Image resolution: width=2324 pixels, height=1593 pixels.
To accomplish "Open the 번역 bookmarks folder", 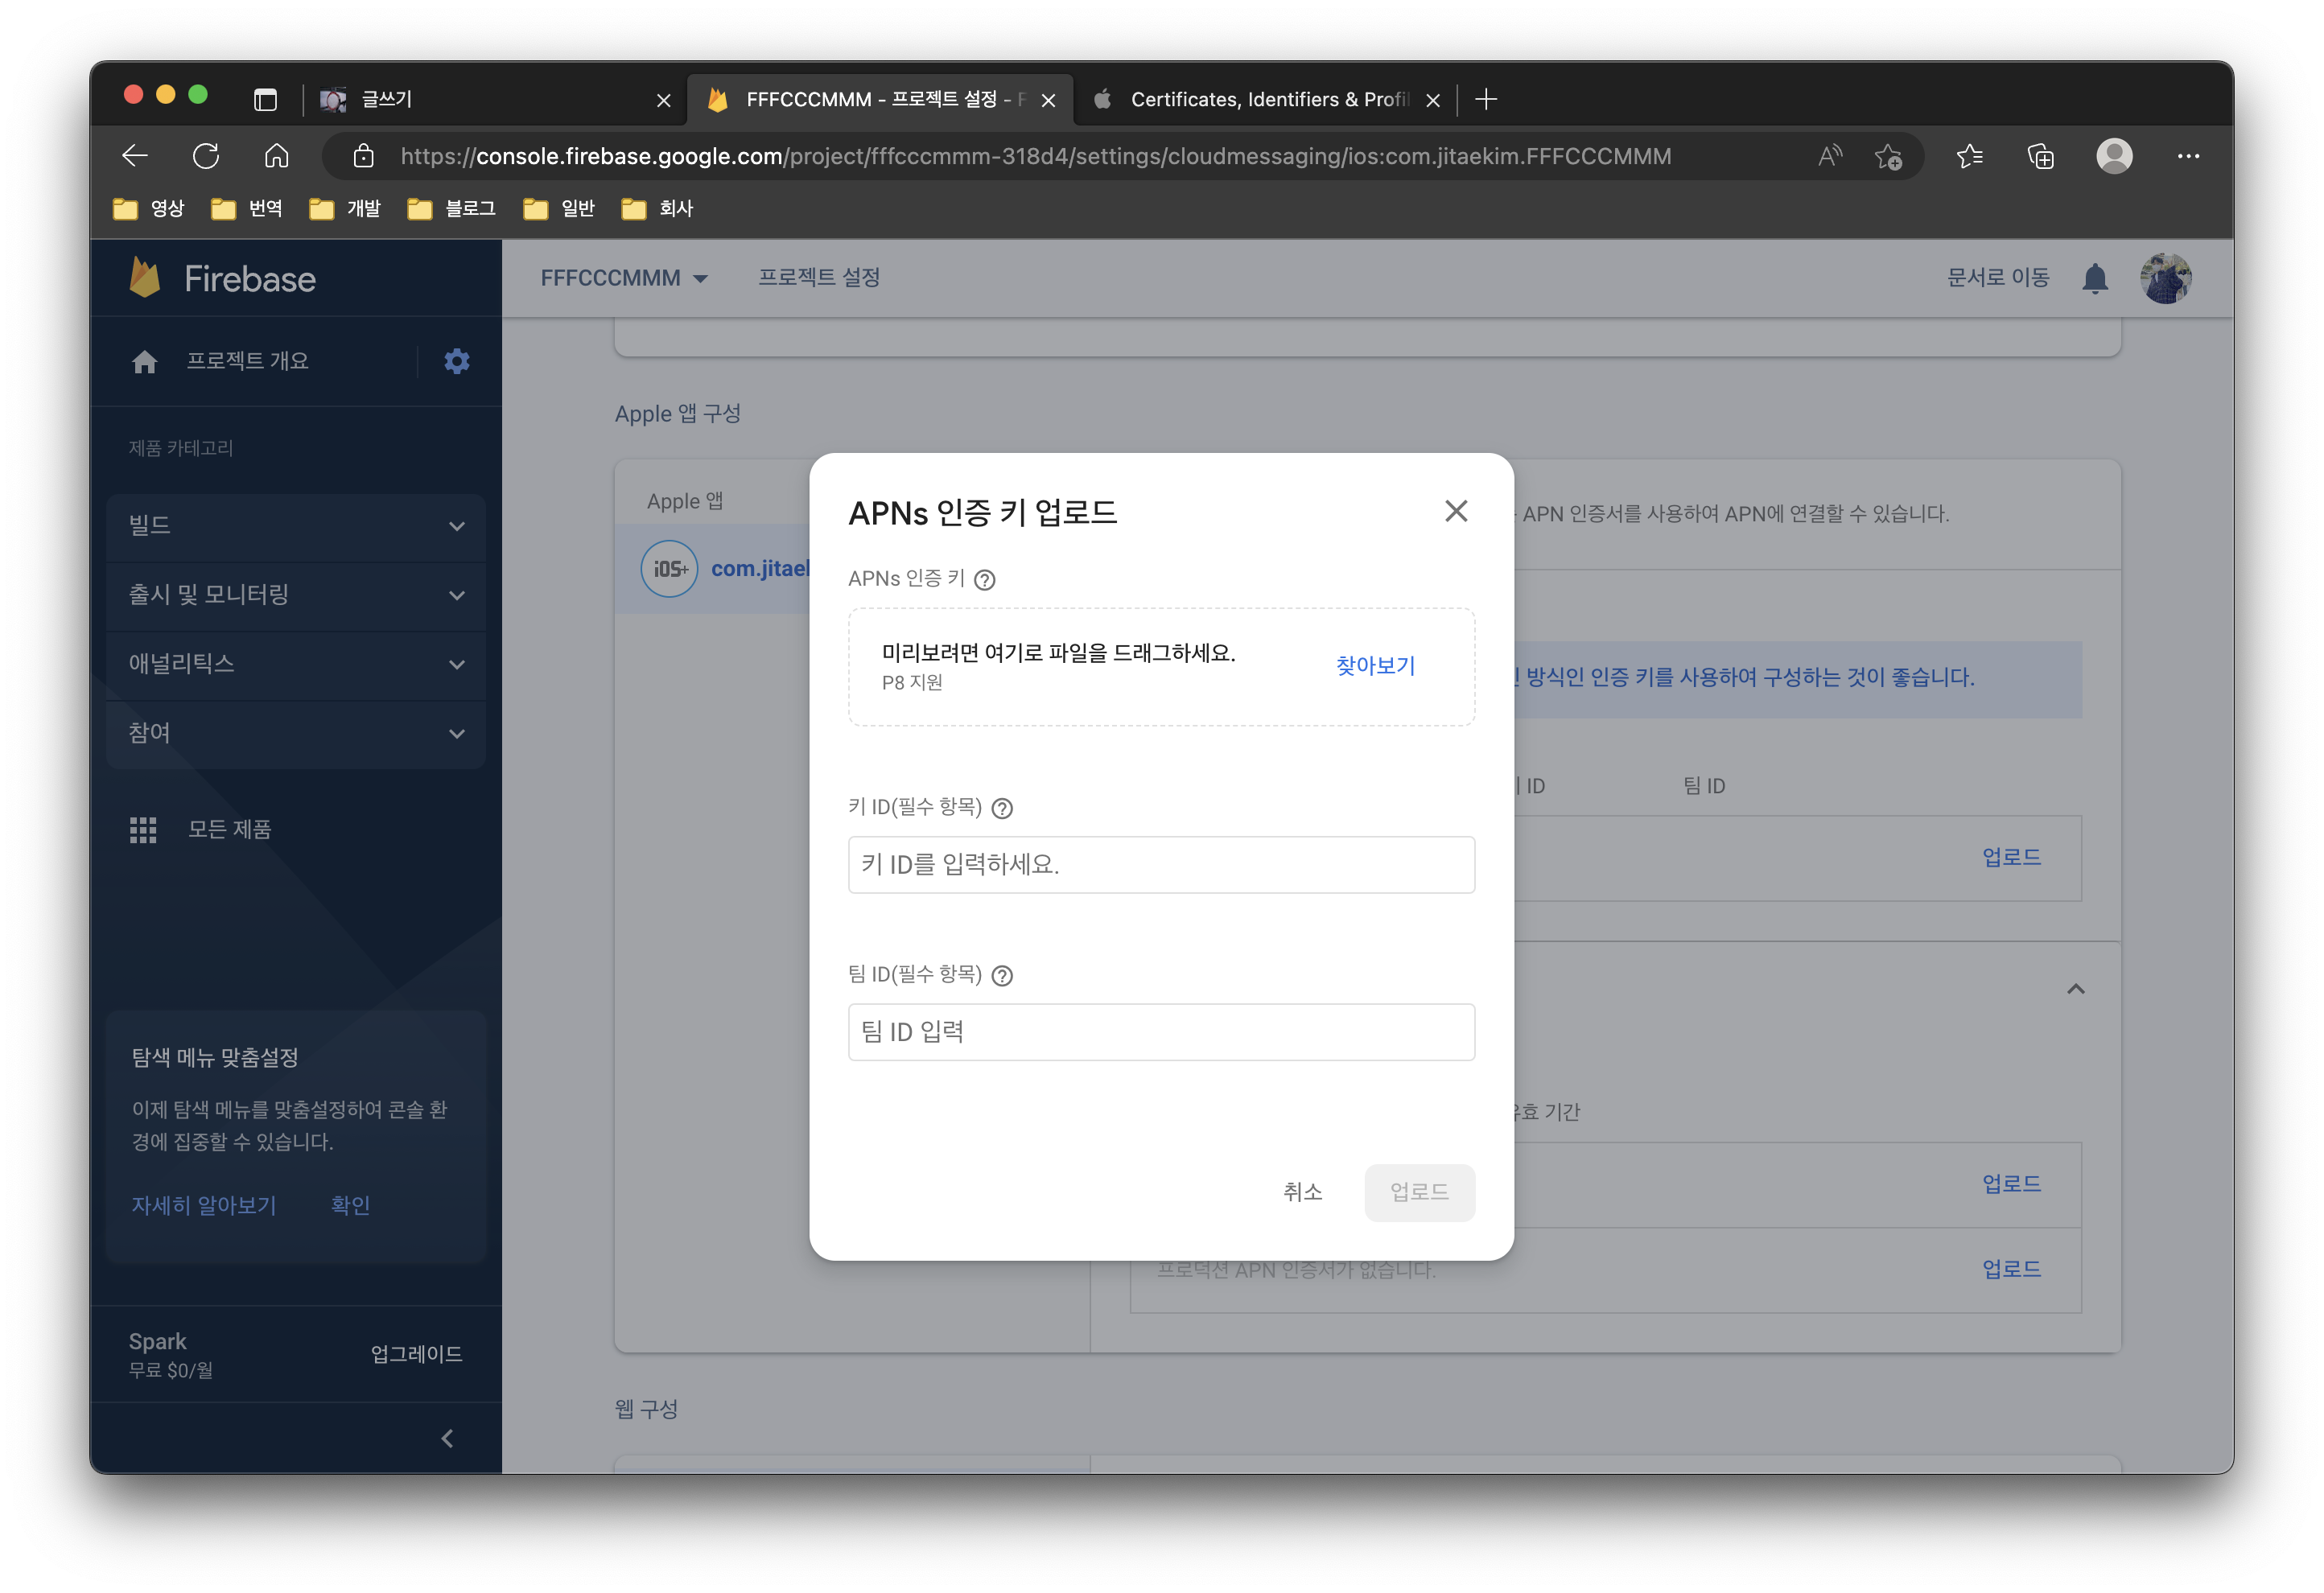I will pos(247,208).
